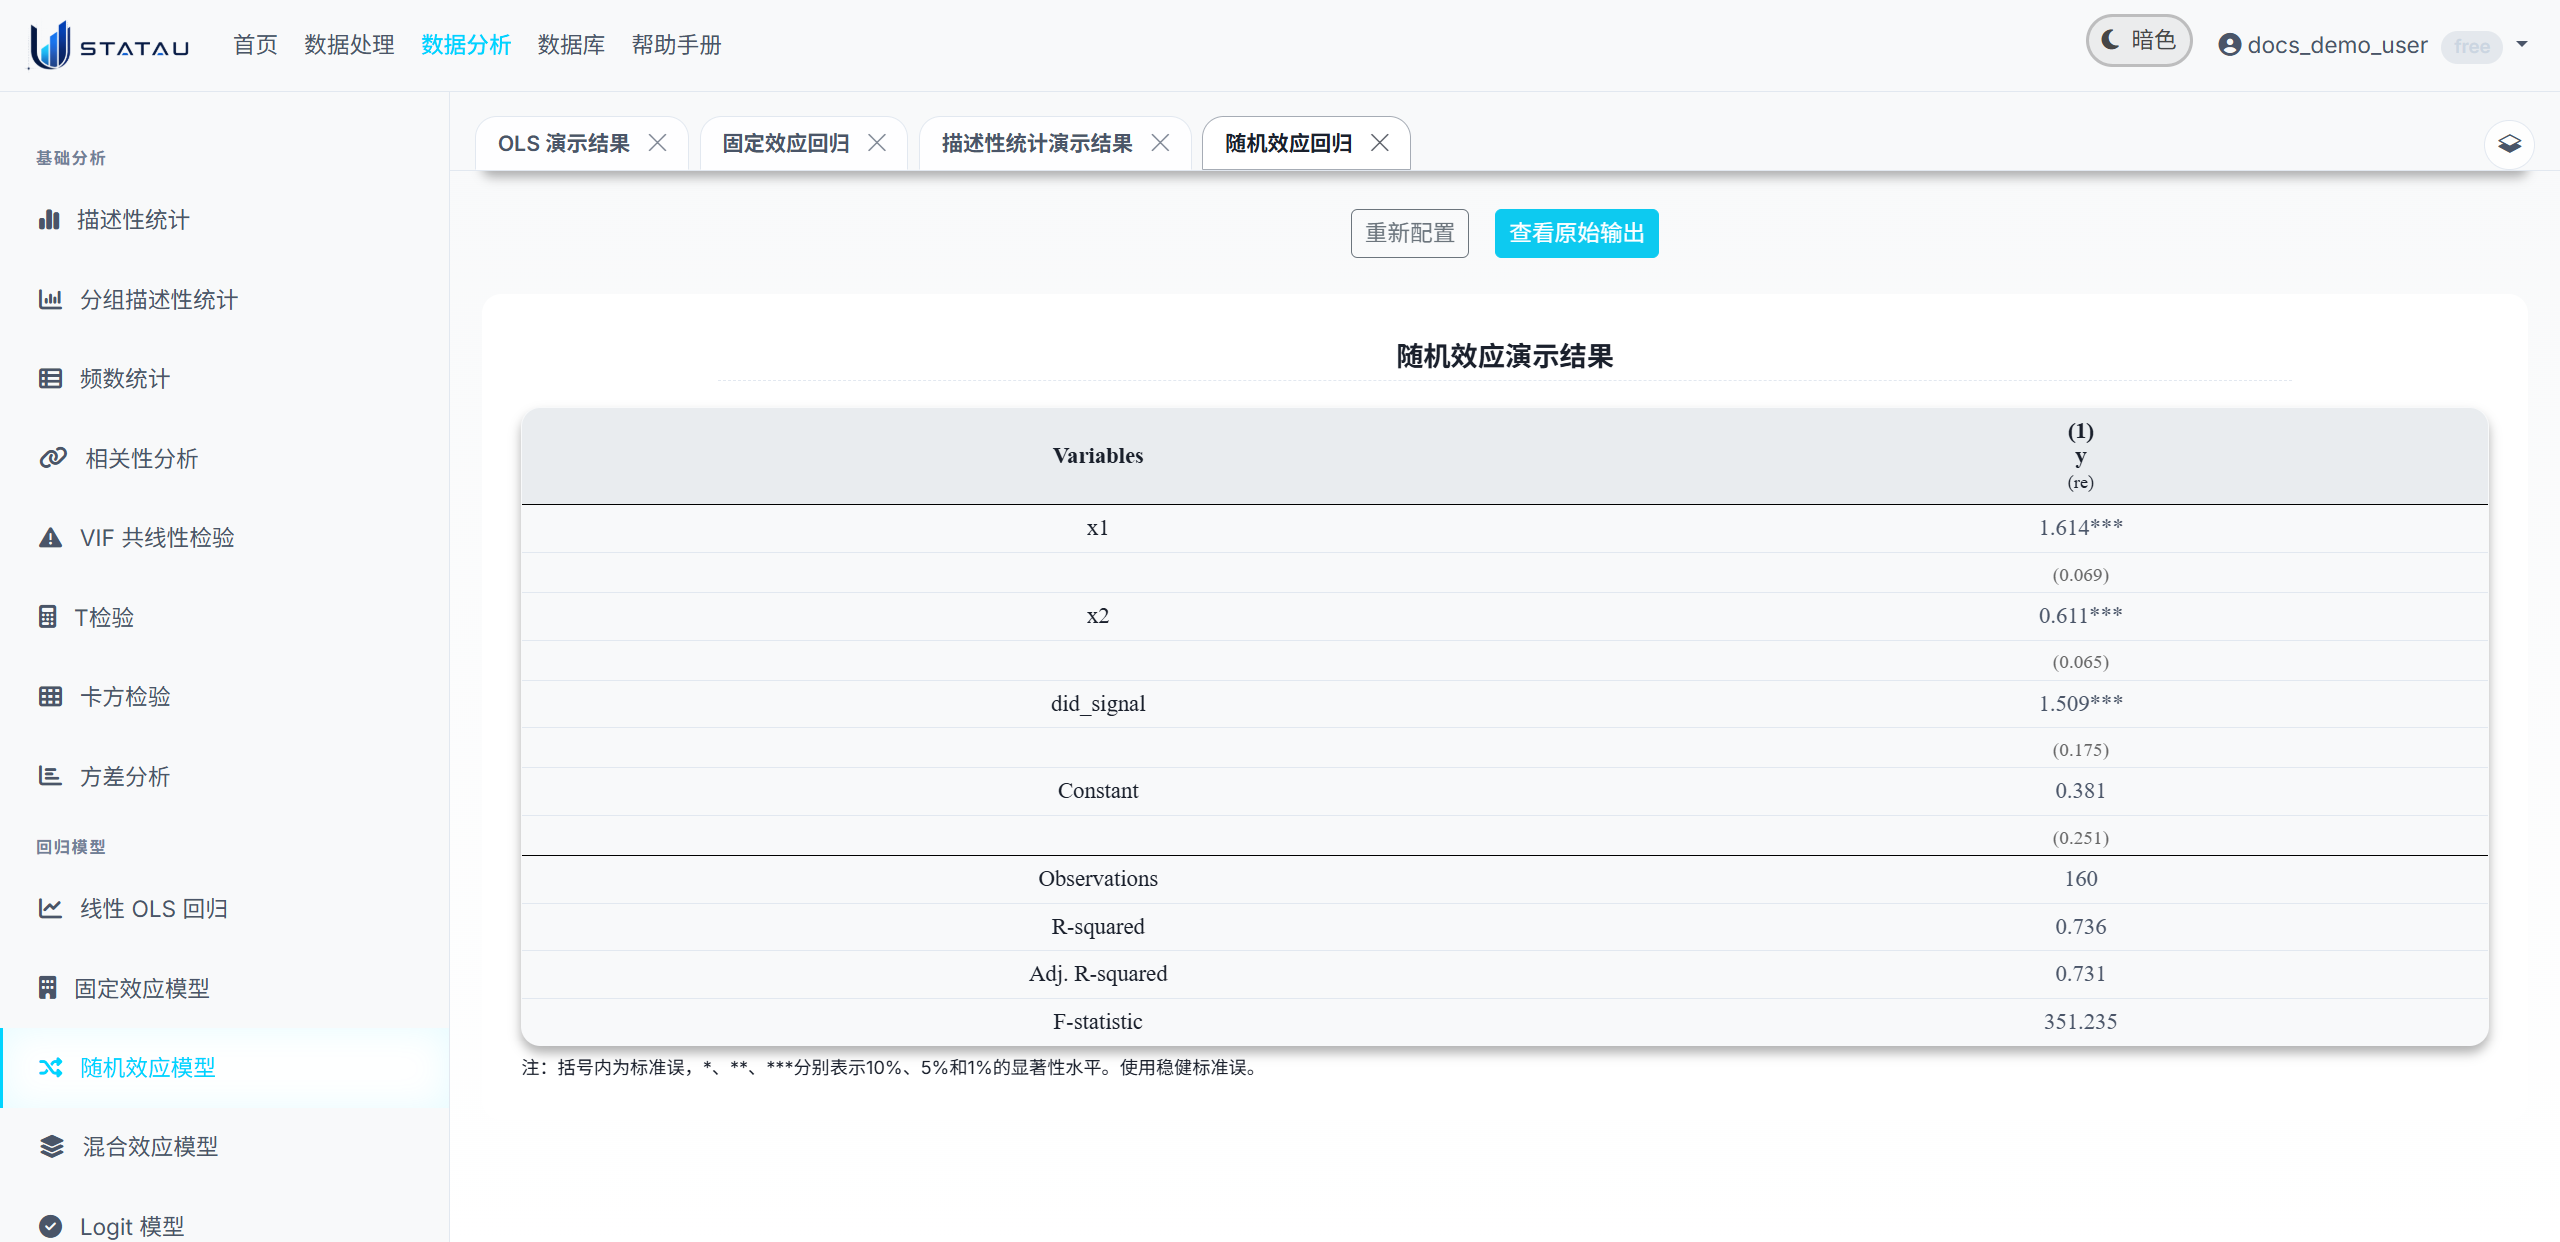The width and height of the screenshot is (2560, 1242).
Task: Open the 数据分析 menu
Action: coord(466,45)
